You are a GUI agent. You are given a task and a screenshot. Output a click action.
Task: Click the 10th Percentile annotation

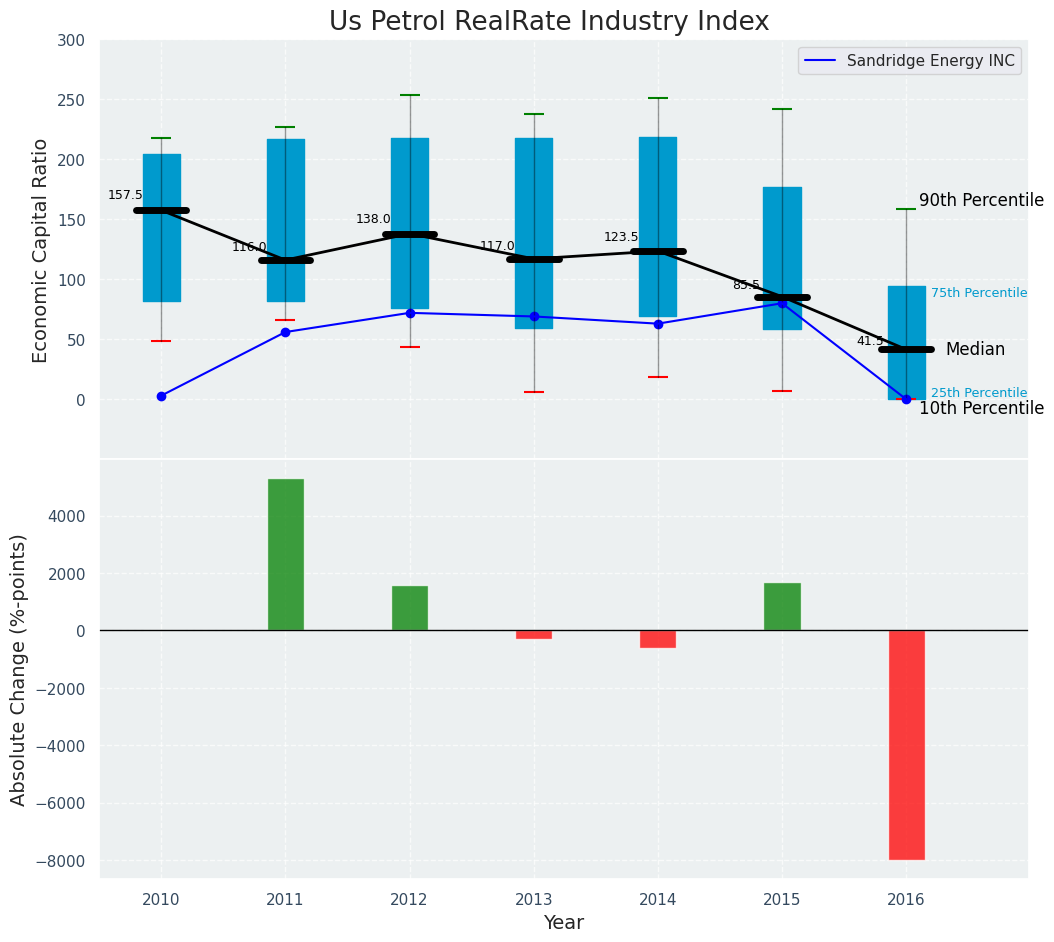[981, 409]
